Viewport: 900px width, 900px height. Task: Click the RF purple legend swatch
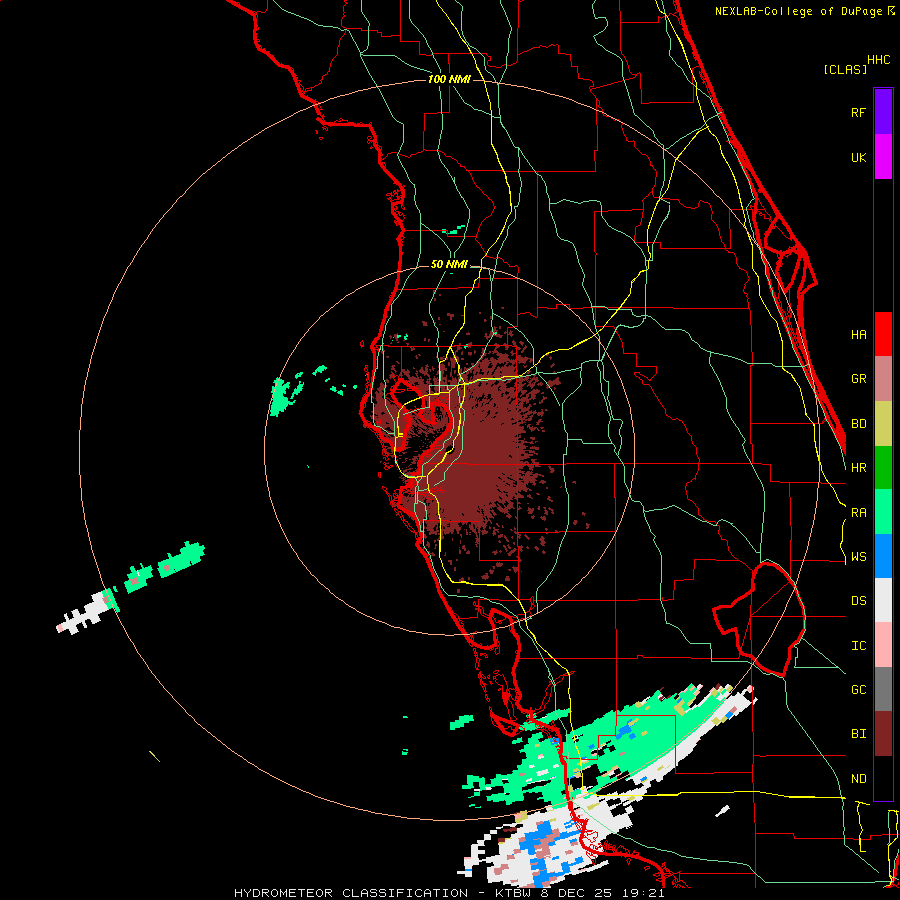point(883,112)
